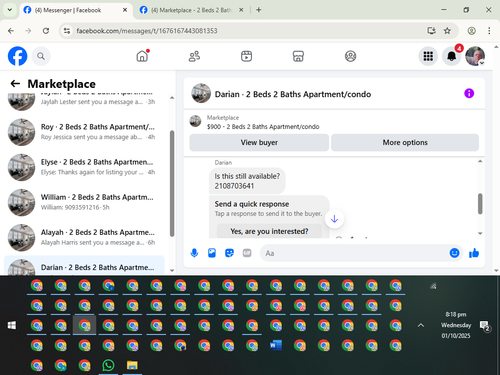
Task: Open the account profile picture menu
Action: [475, 56]
